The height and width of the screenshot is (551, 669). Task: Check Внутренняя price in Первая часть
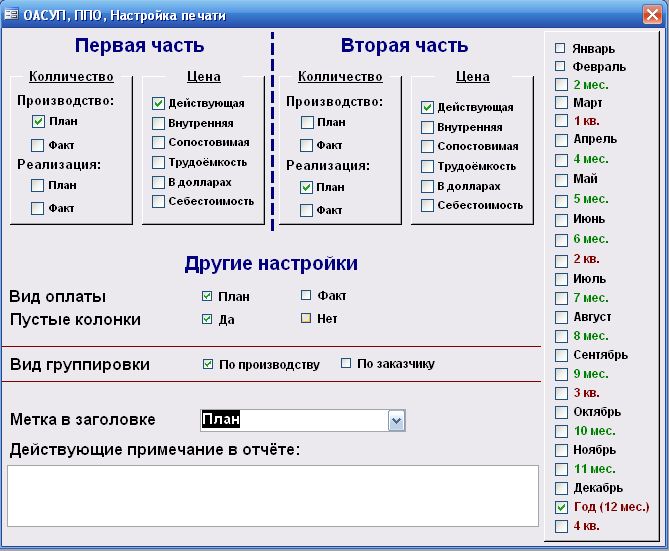click(159, 123)
